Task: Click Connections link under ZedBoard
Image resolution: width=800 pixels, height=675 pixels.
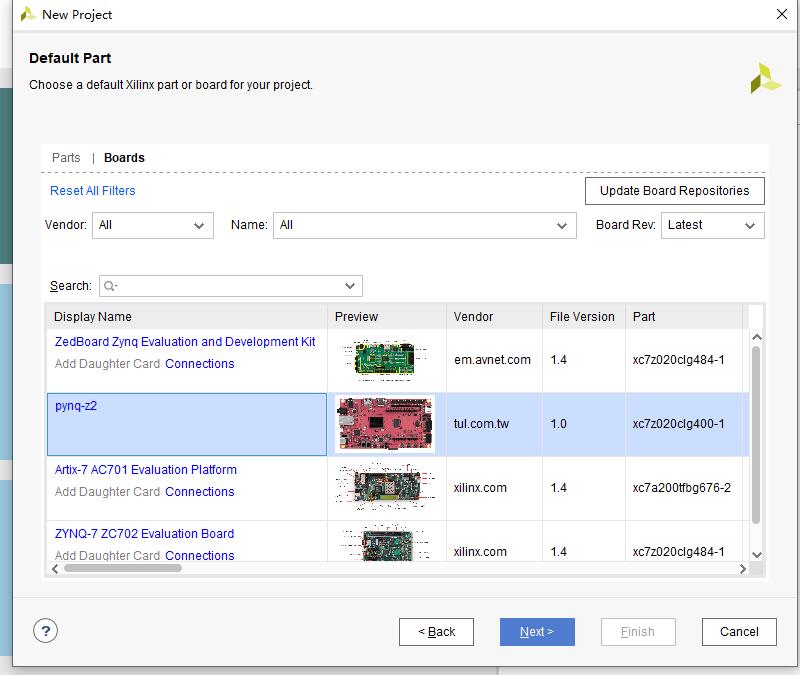Action: pos(199,364)
